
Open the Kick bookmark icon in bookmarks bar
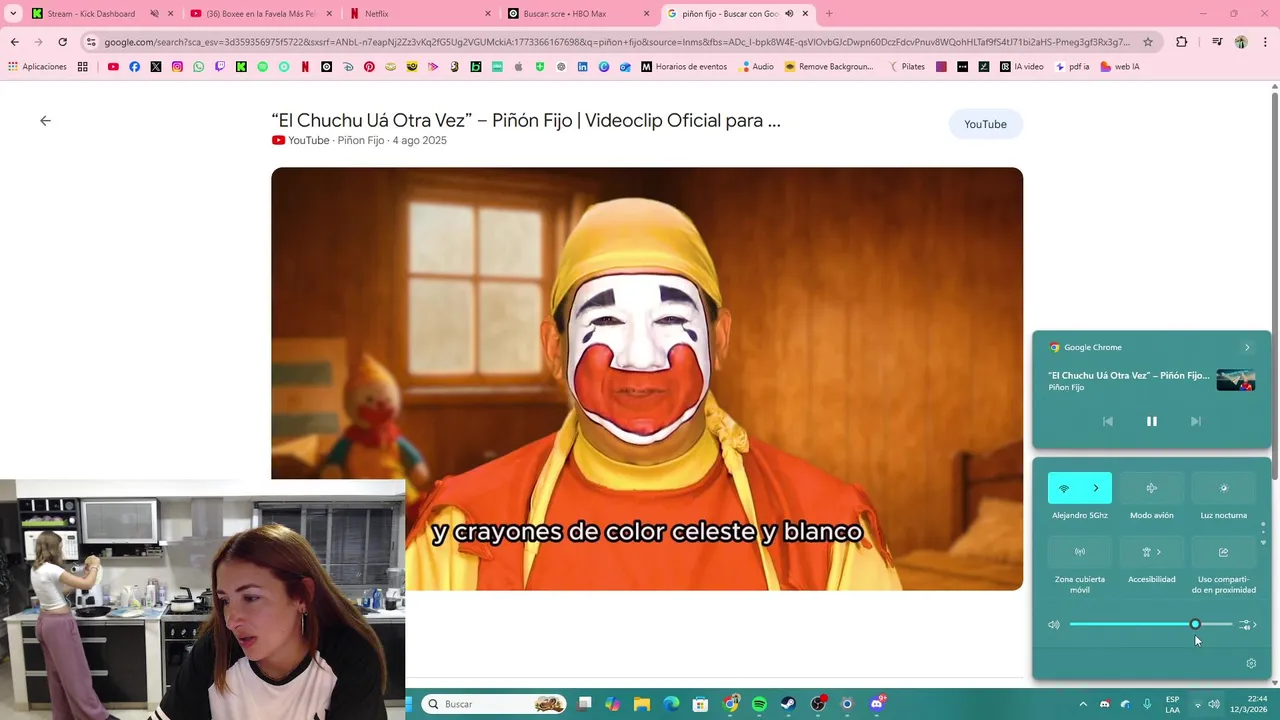pyautogui.click(x=241, y=67)
